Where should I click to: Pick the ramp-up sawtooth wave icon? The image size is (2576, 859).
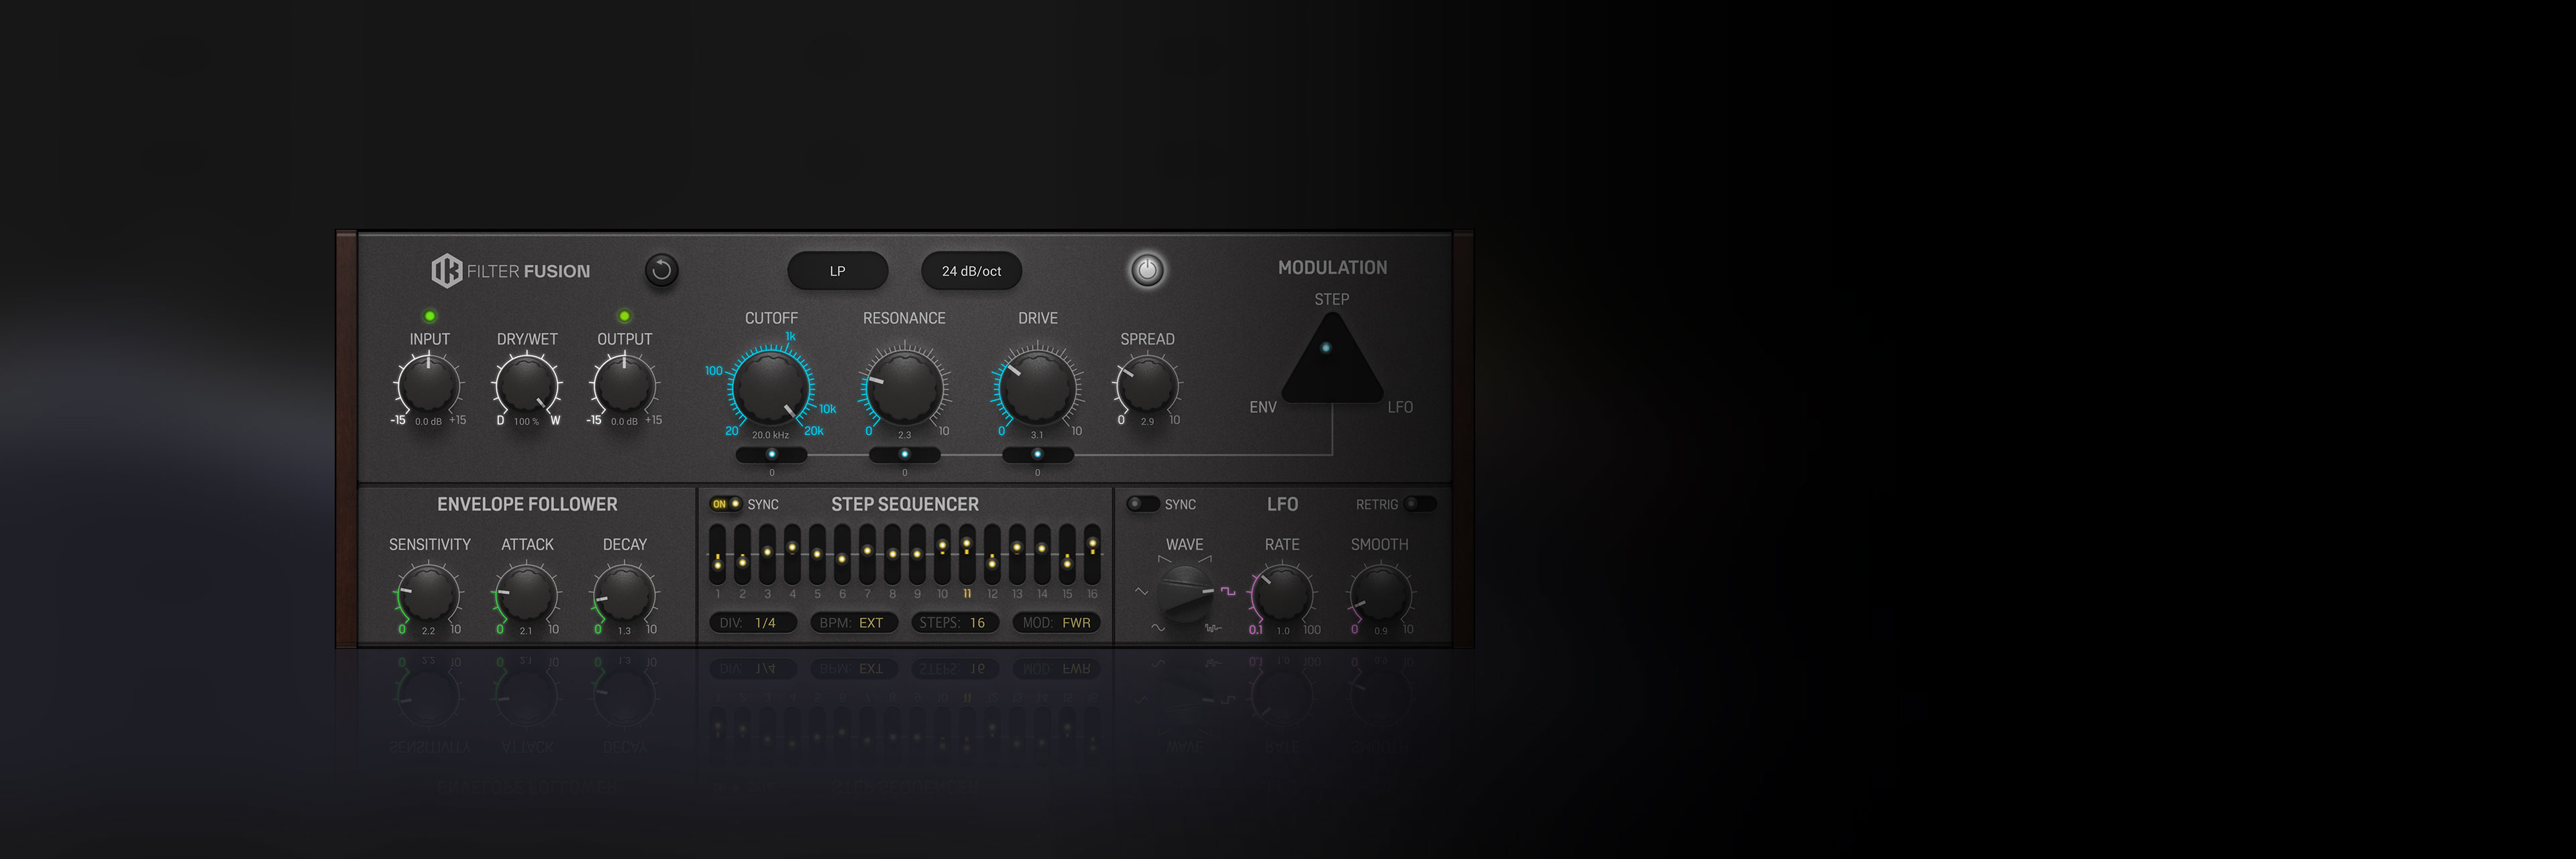[x=1205, y=559]
